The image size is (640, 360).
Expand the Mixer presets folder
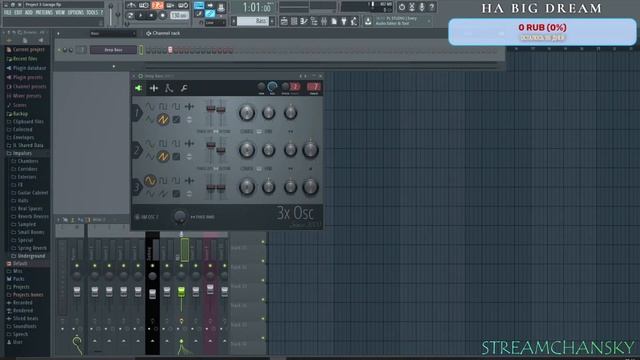[24, 96]
